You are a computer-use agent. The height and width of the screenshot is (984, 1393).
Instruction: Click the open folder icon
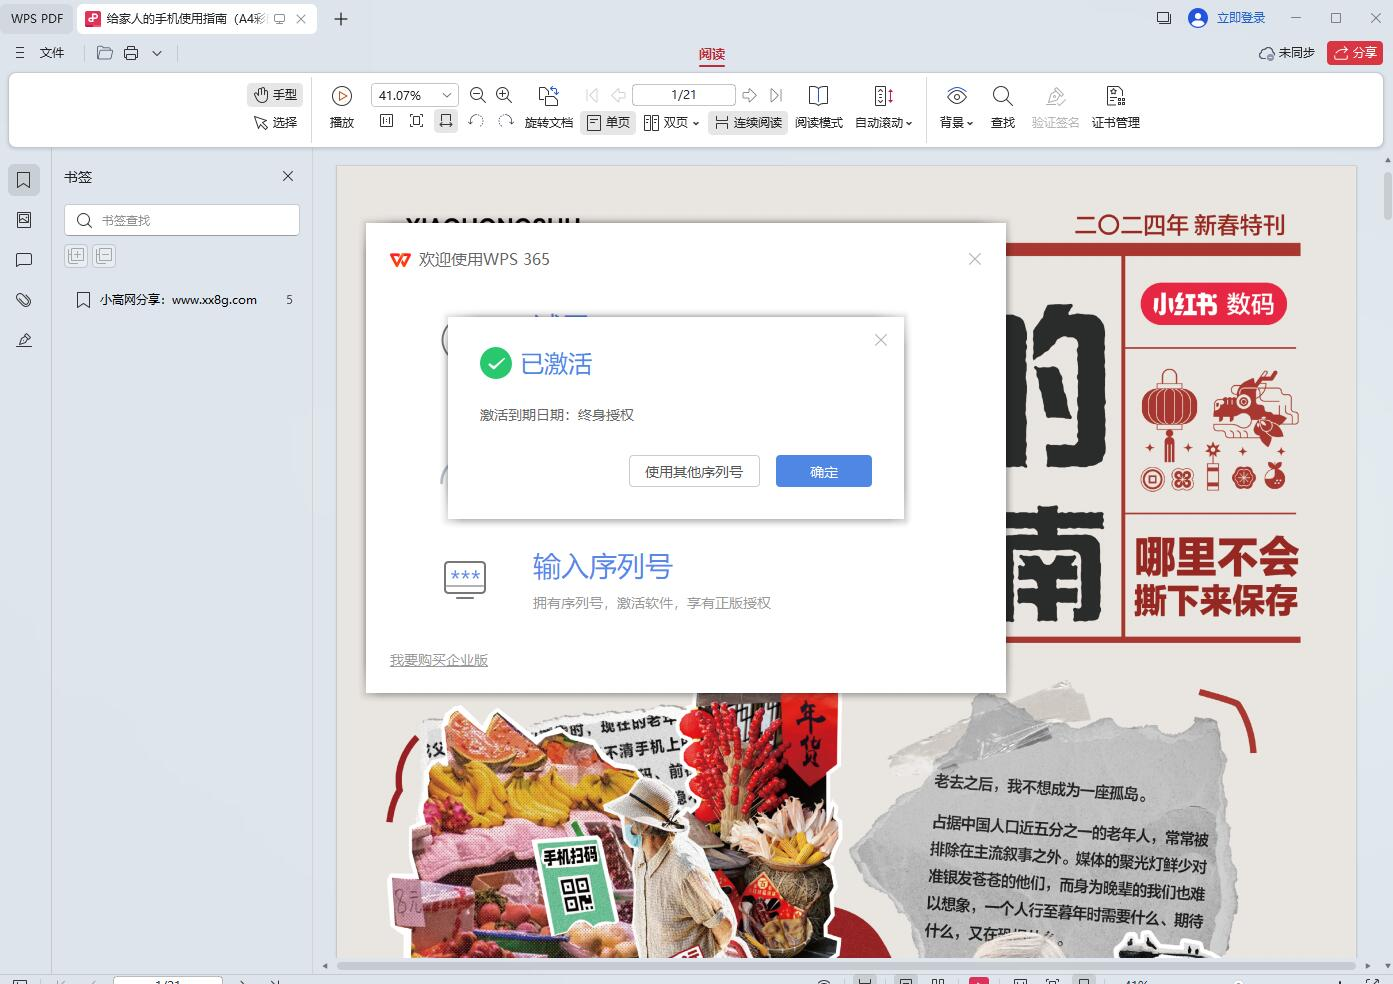[x=105, y=53]
